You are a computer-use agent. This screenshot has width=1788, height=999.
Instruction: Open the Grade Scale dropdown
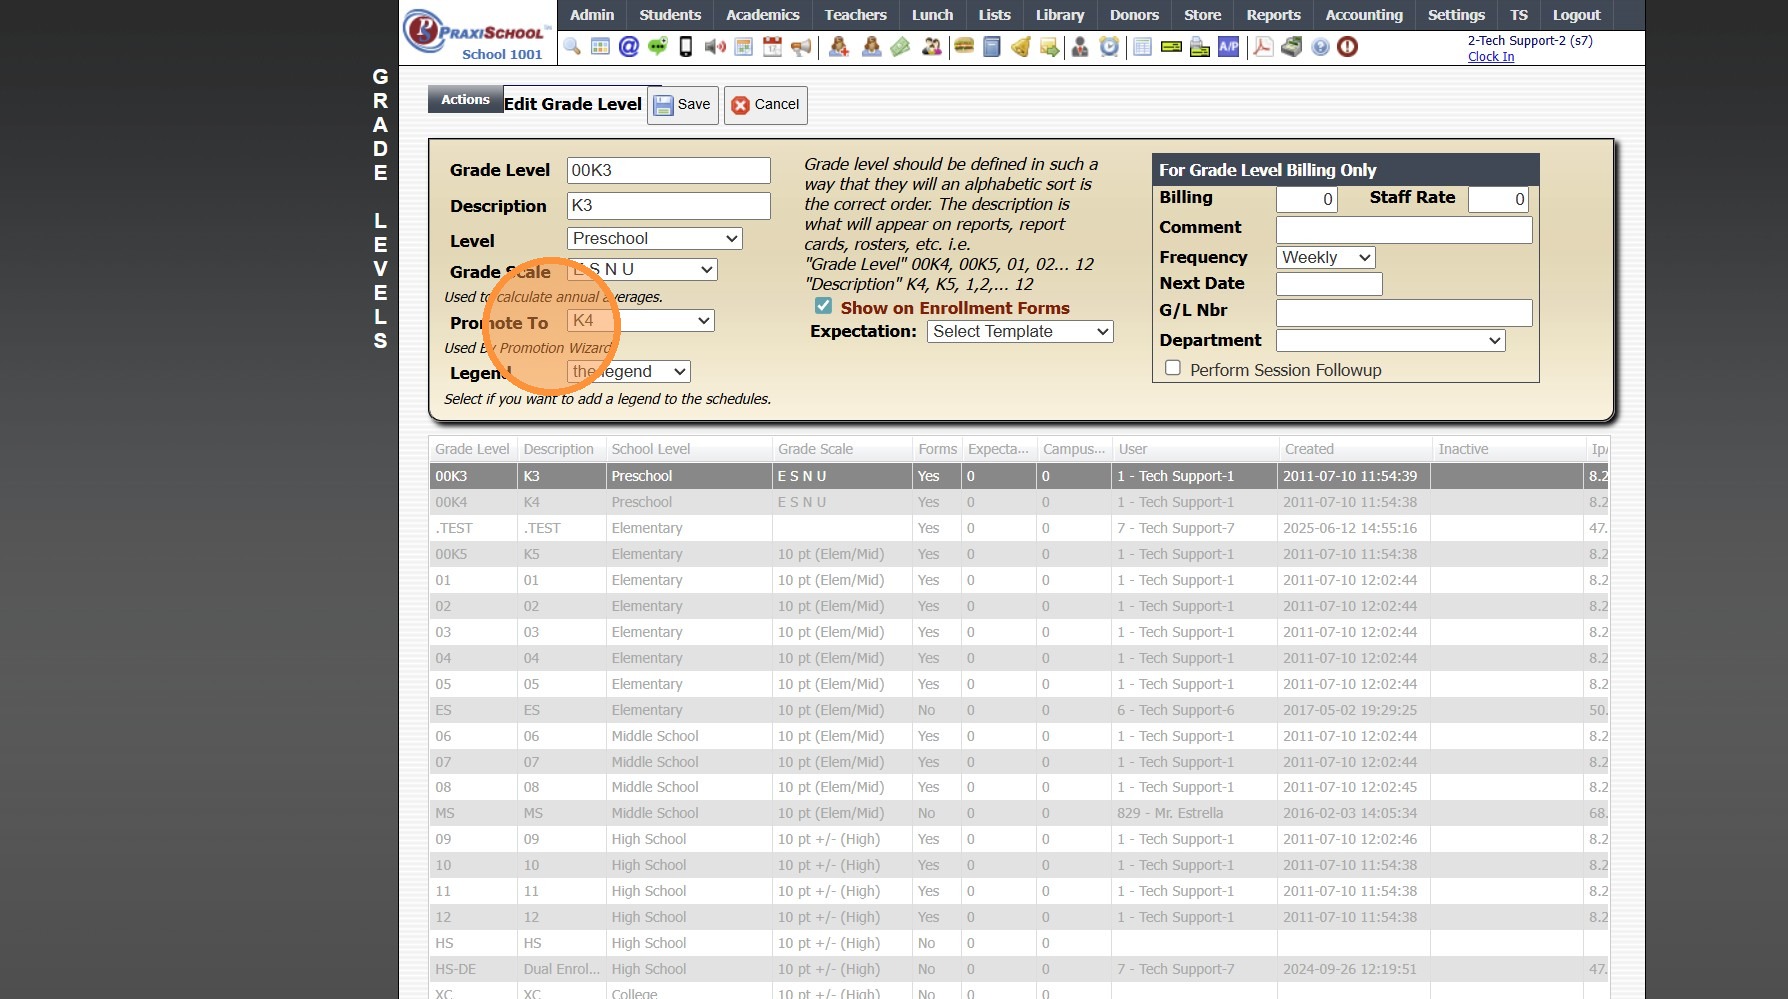coord(642,269)
